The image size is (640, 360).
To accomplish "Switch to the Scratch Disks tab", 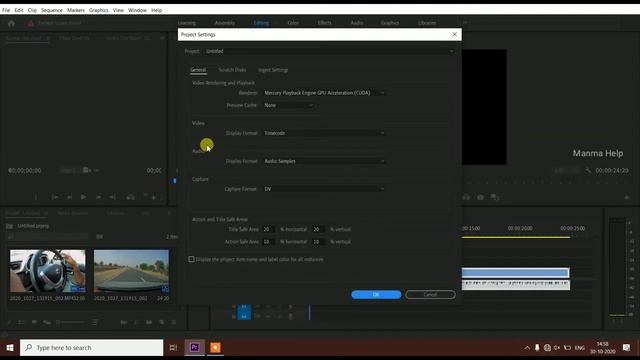I will pos(232,70).
